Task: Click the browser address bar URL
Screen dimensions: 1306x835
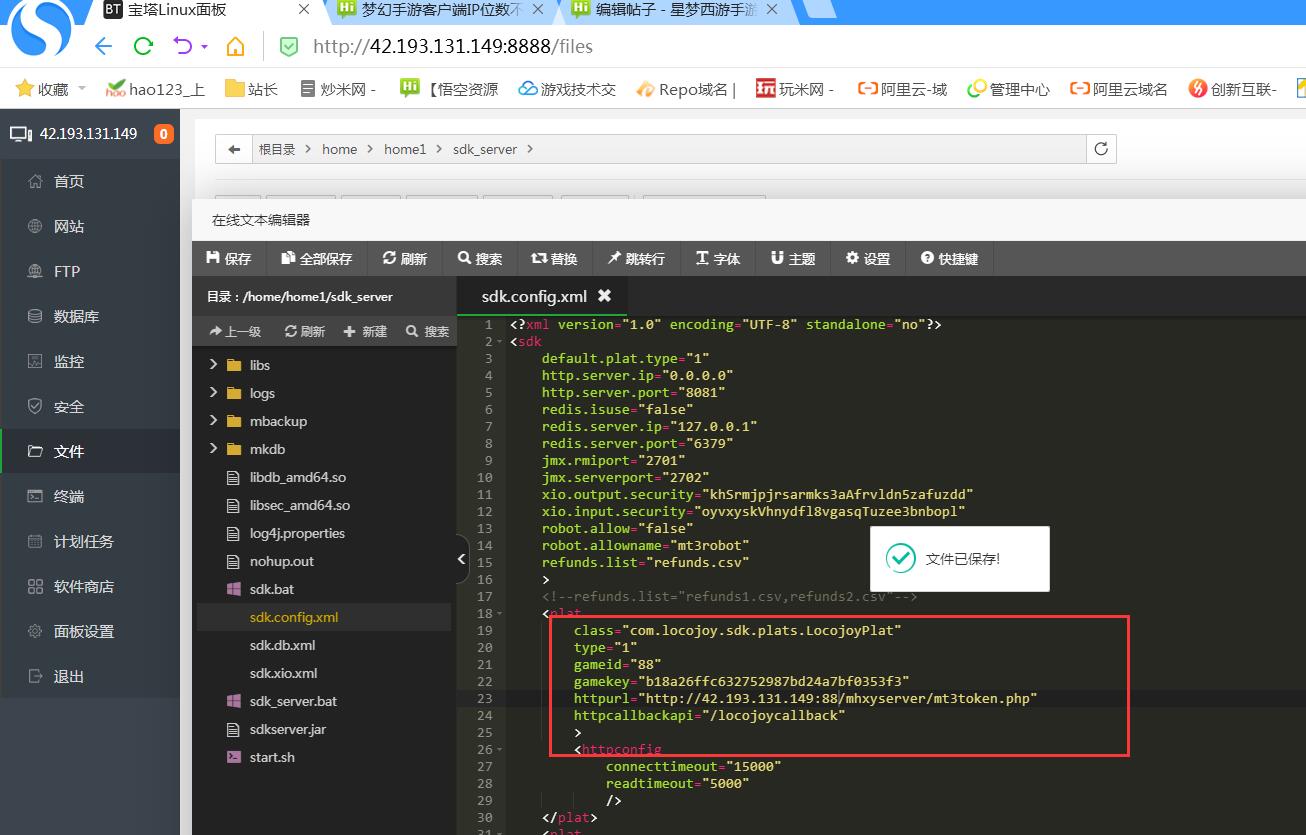Action: tap(452, 46)
